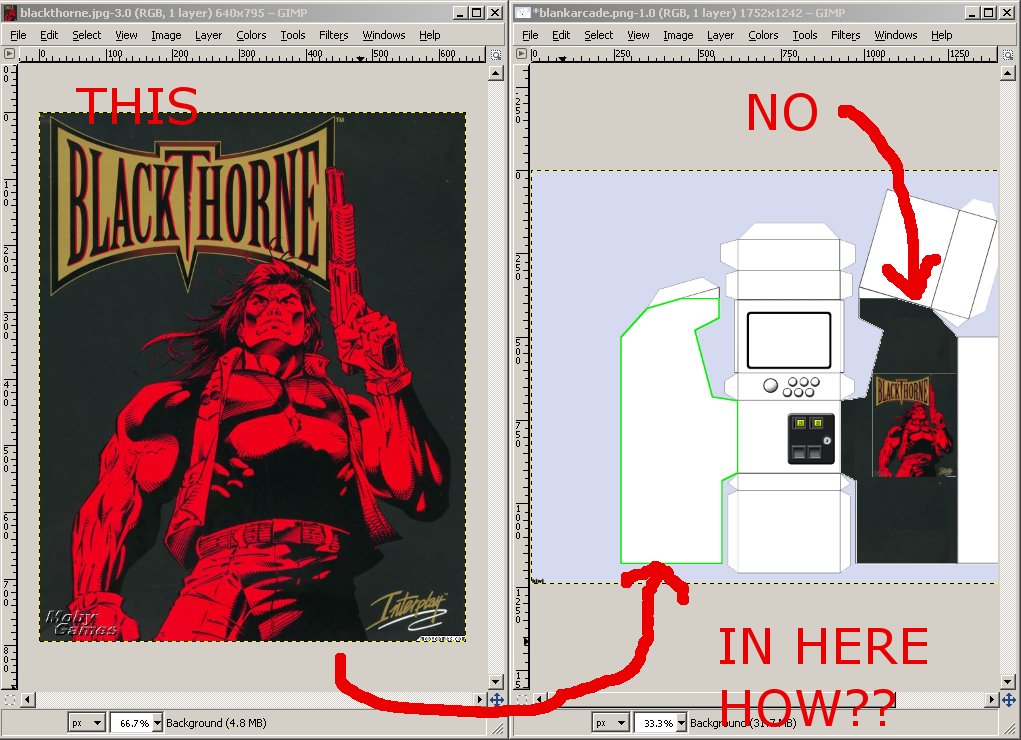Open Image menu in blackthorne.jpg window
The image size is (1021, 740).
tap(166, 35)
